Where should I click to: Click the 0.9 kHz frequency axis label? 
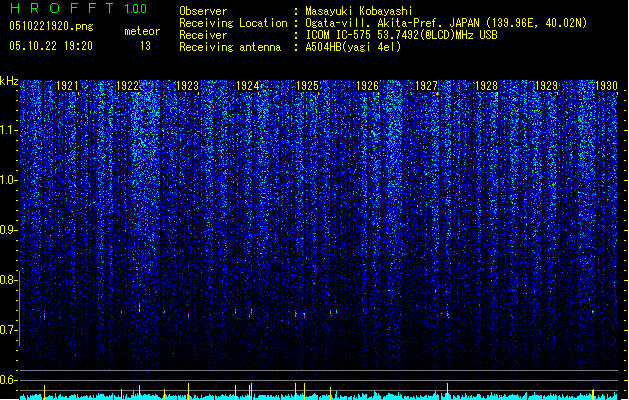[x=8, y=230]
